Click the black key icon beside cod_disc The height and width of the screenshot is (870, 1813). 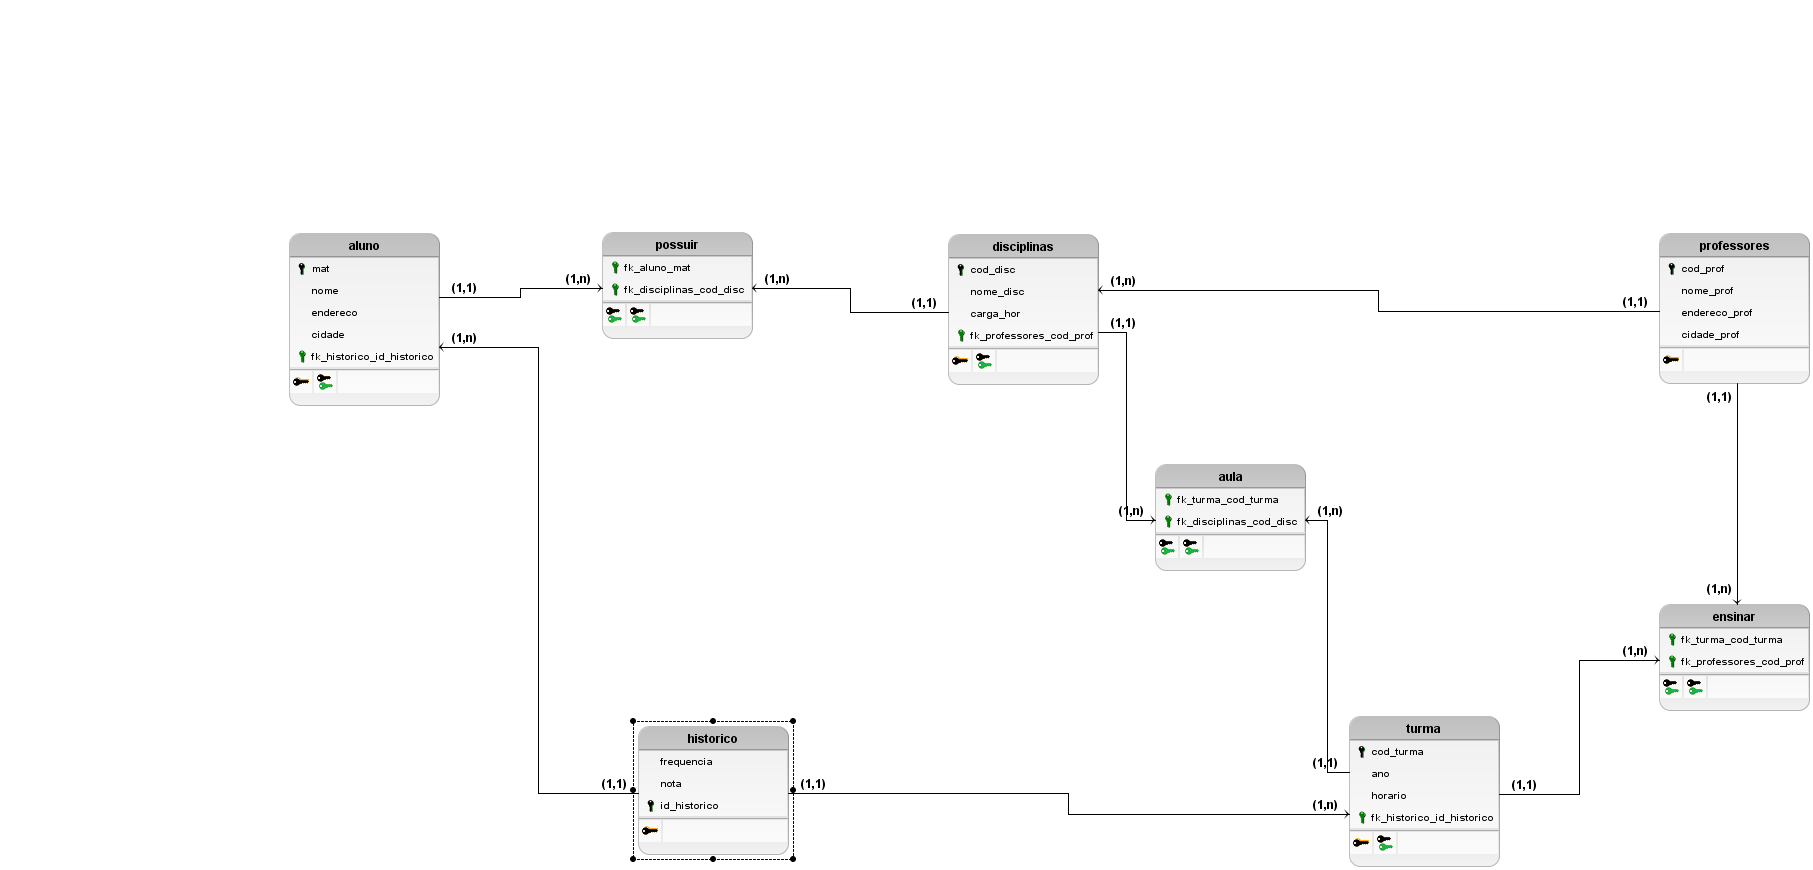click(961, 270)
